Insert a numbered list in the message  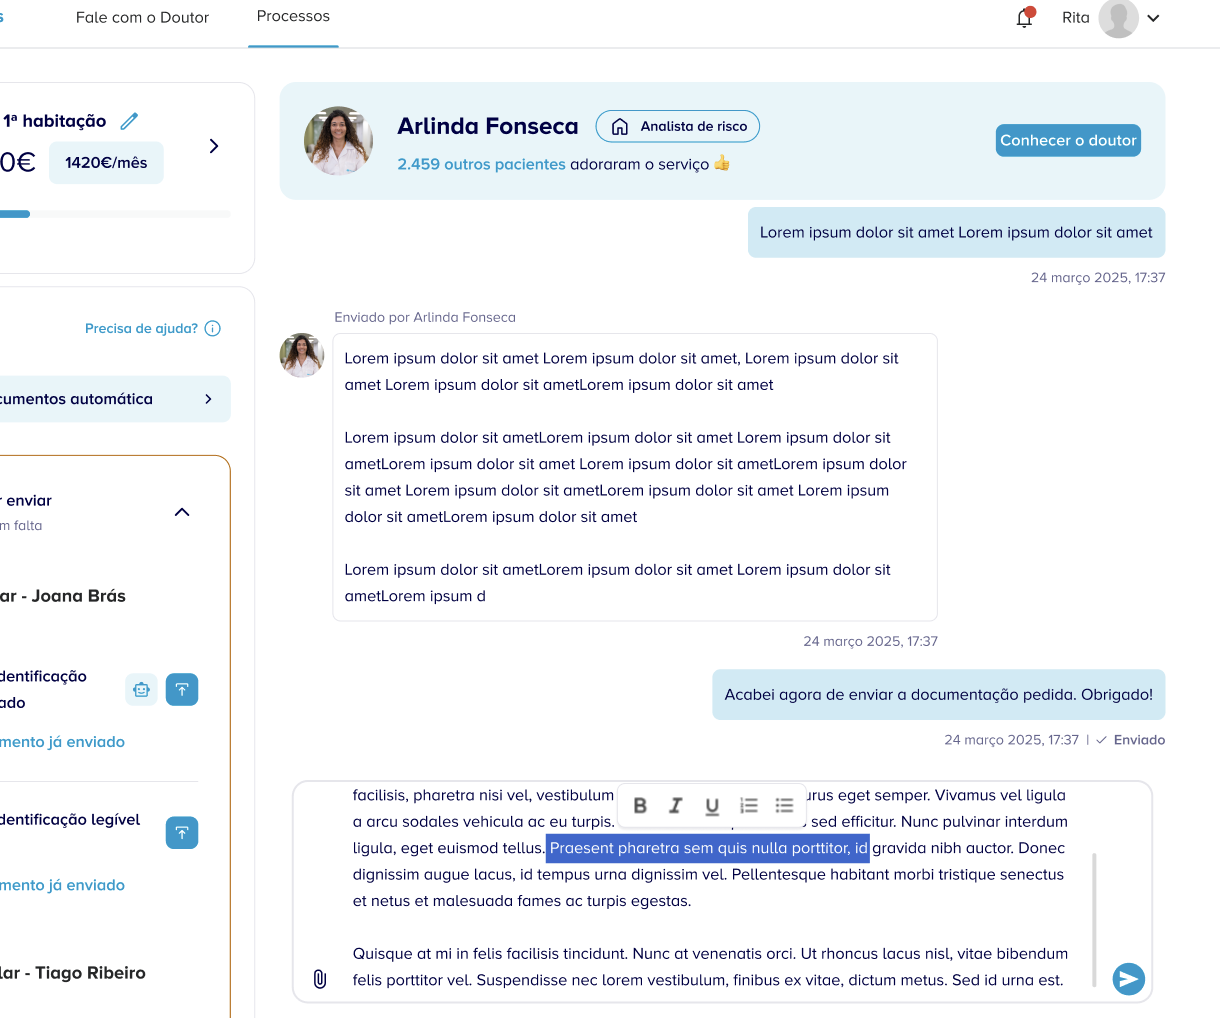point(749,806)
